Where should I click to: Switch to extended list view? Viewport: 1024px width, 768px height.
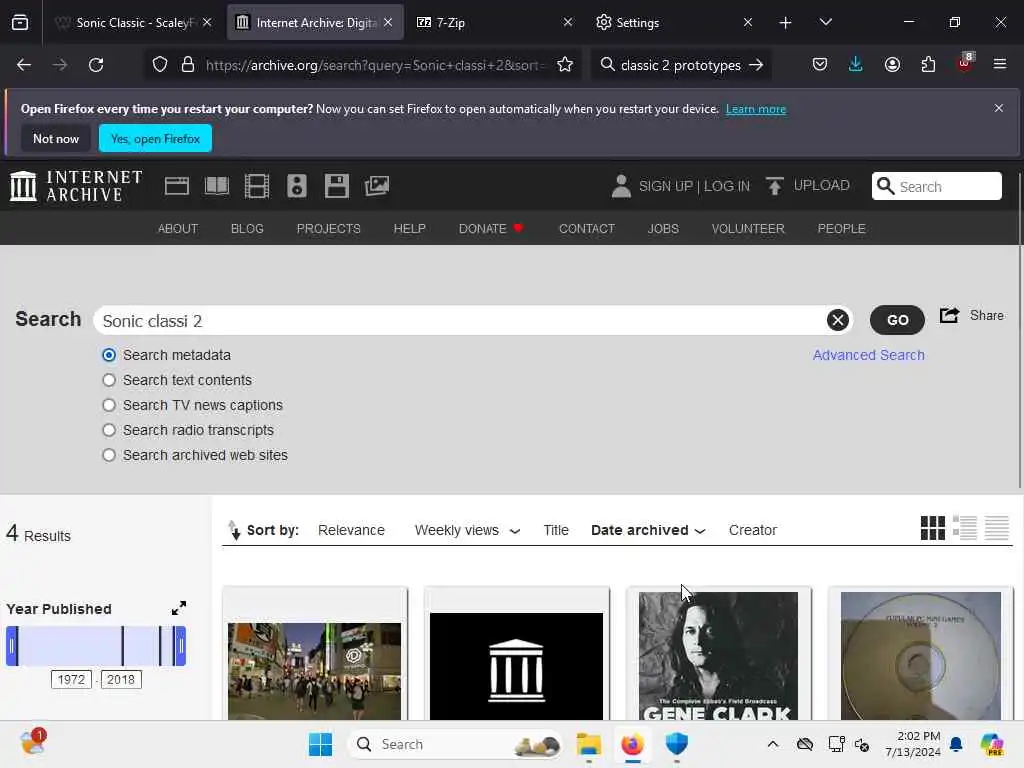(x=965, y=528)
